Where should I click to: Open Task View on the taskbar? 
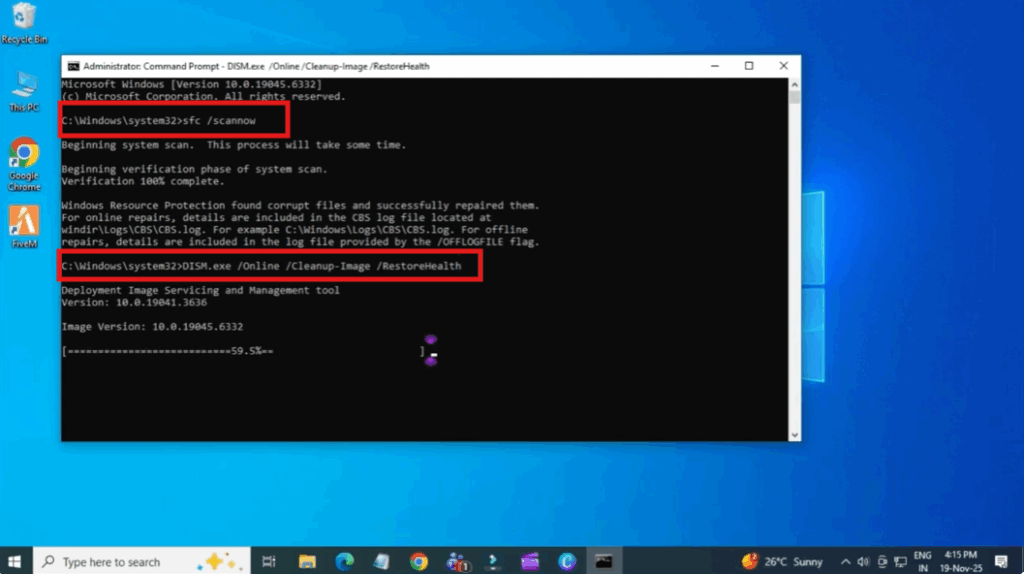click(x=268, y=562)
